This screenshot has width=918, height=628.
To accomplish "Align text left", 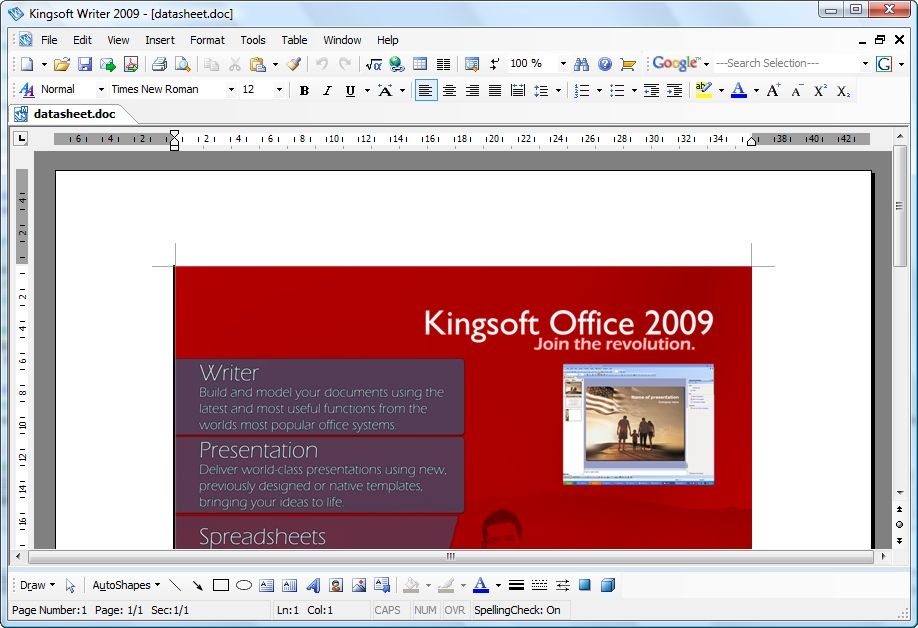I will coord(426,91).
